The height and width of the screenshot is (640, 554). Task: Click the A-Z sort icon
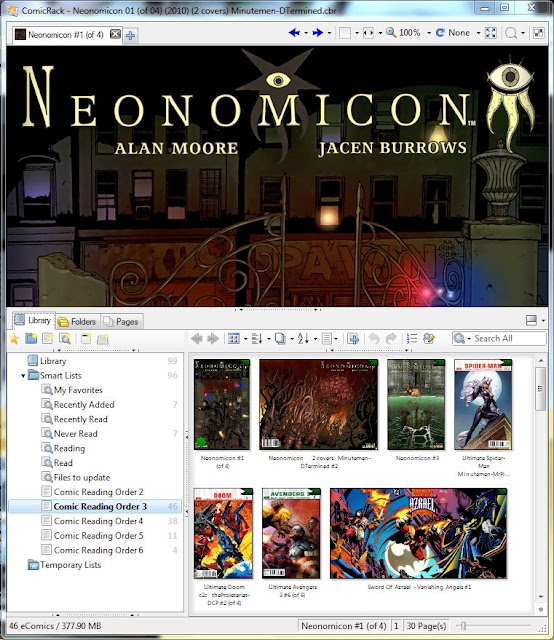(x=303, y=338)
